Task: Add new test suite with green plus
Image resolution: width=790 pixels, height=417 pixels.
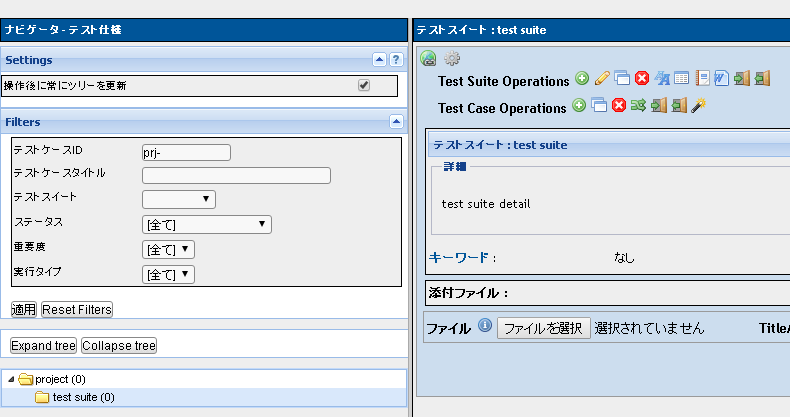Action: 582,78
